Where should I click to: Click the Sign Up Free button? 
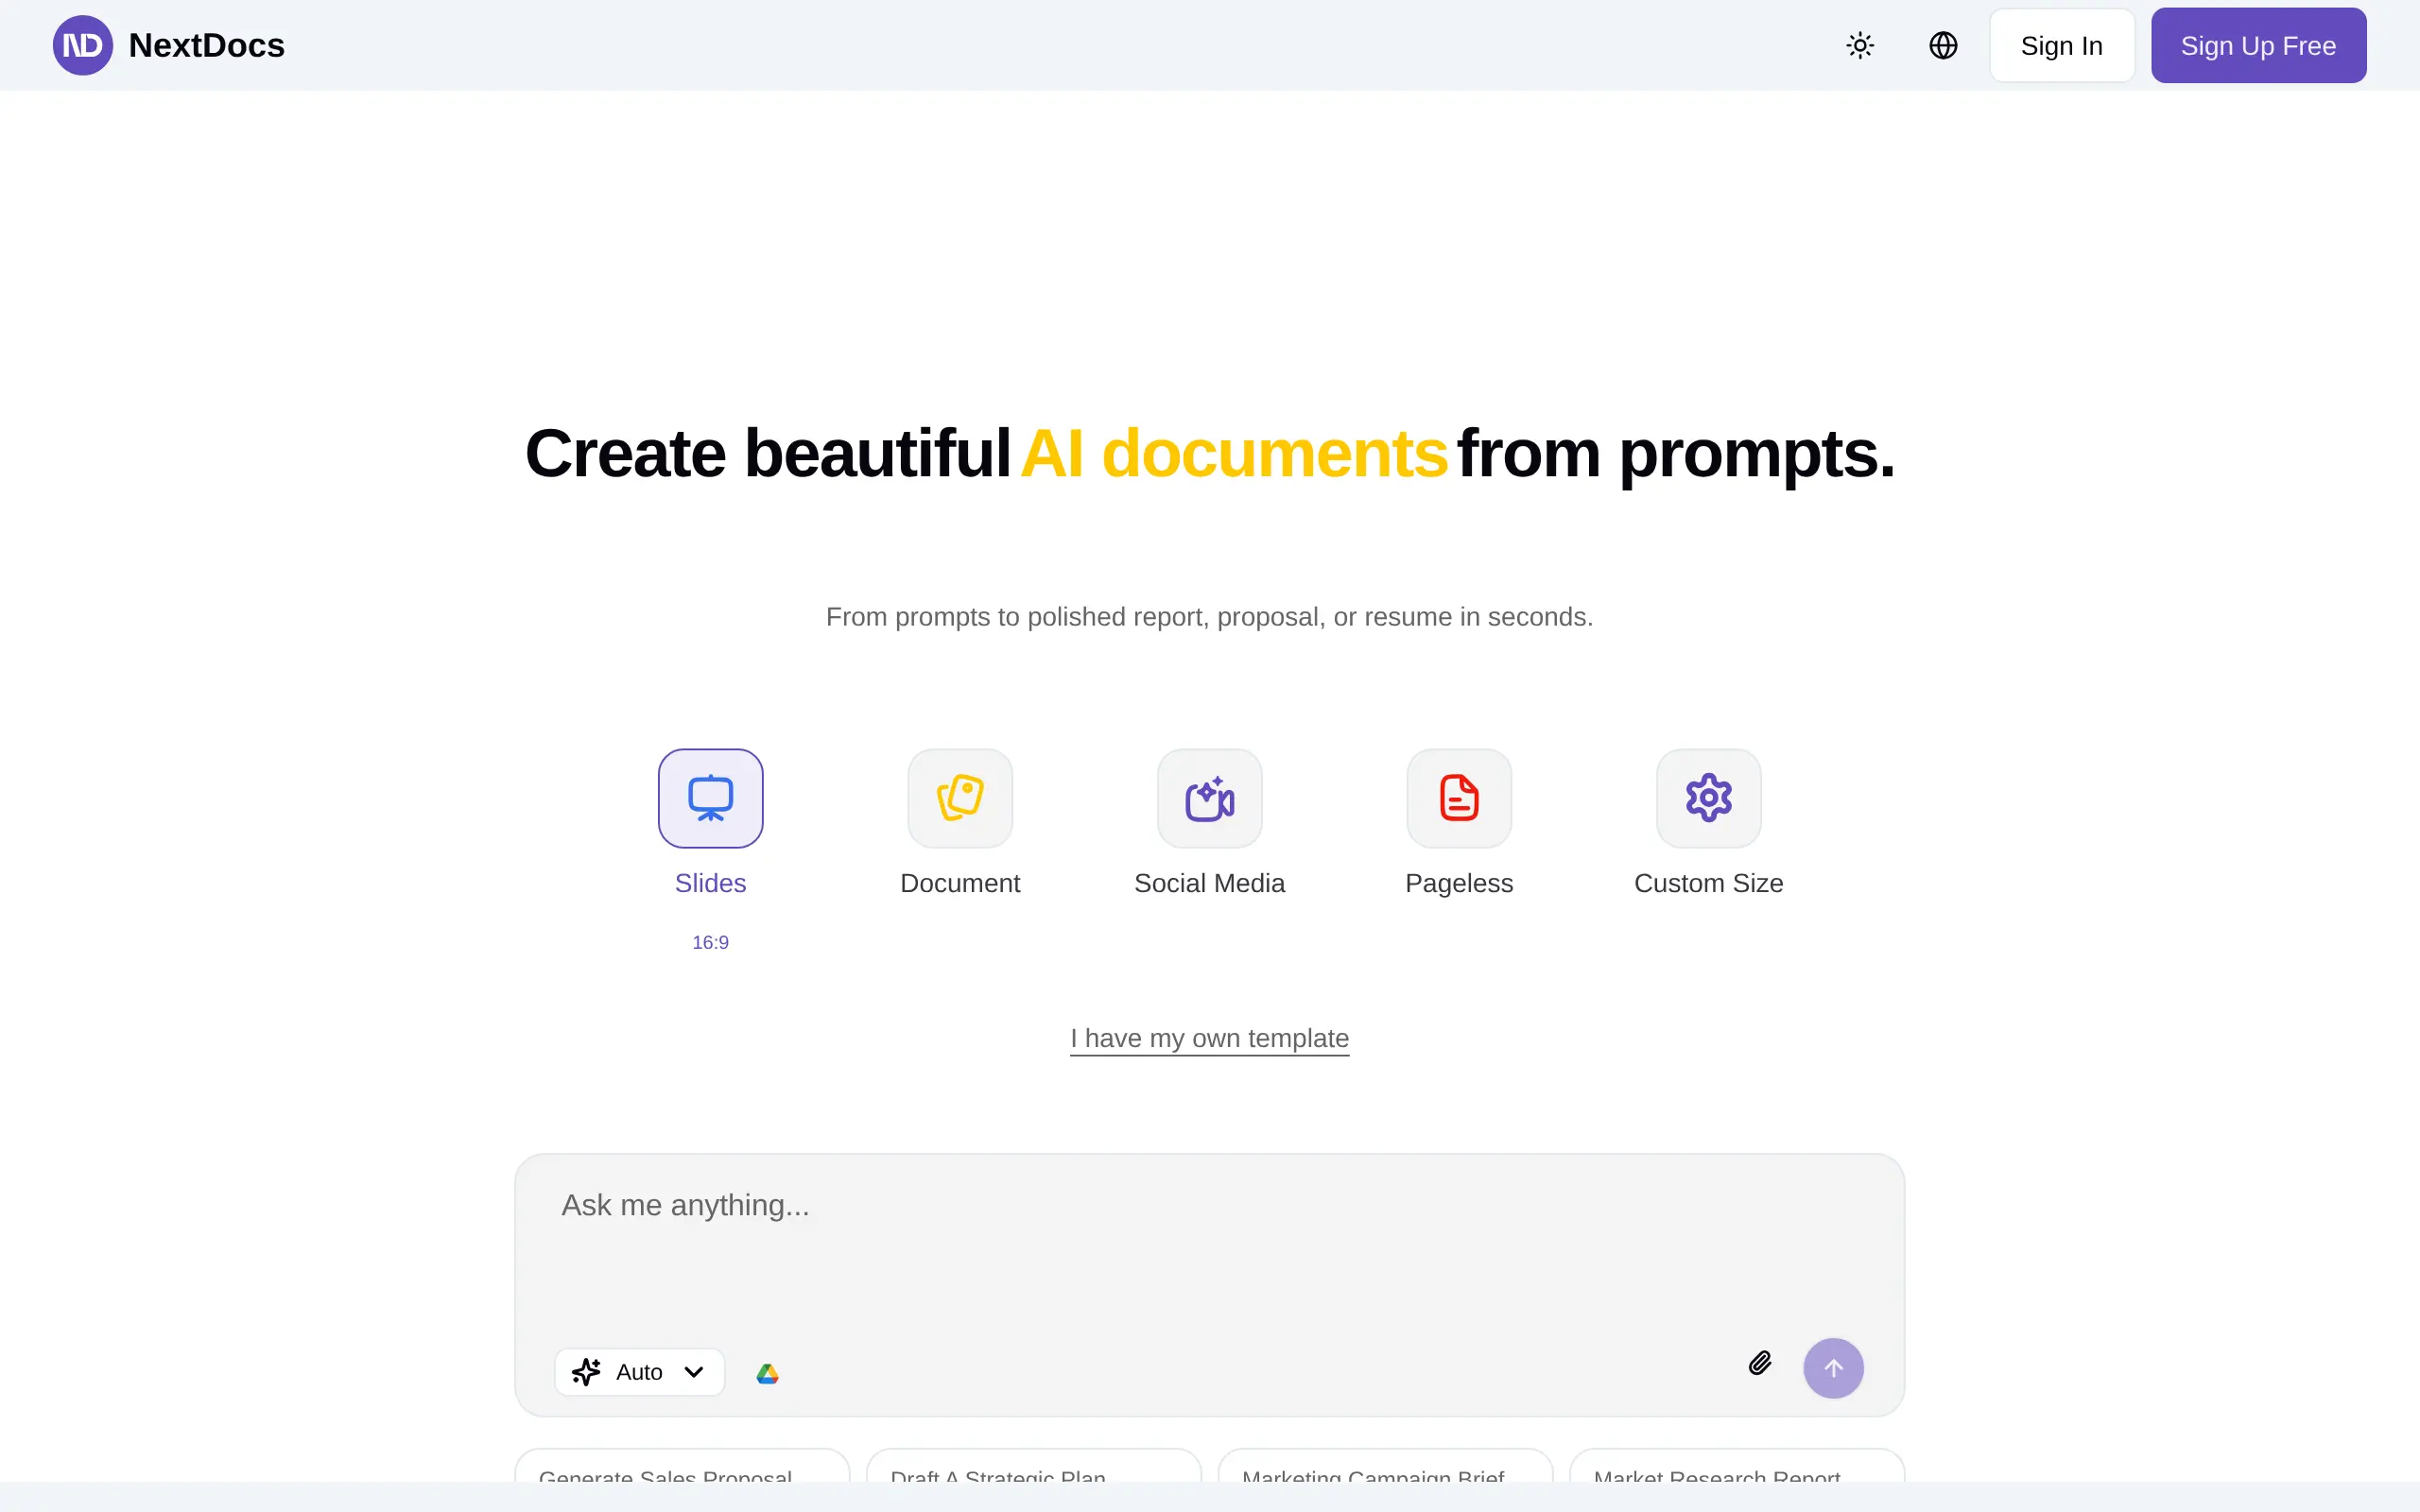(x=2257, y=45)
